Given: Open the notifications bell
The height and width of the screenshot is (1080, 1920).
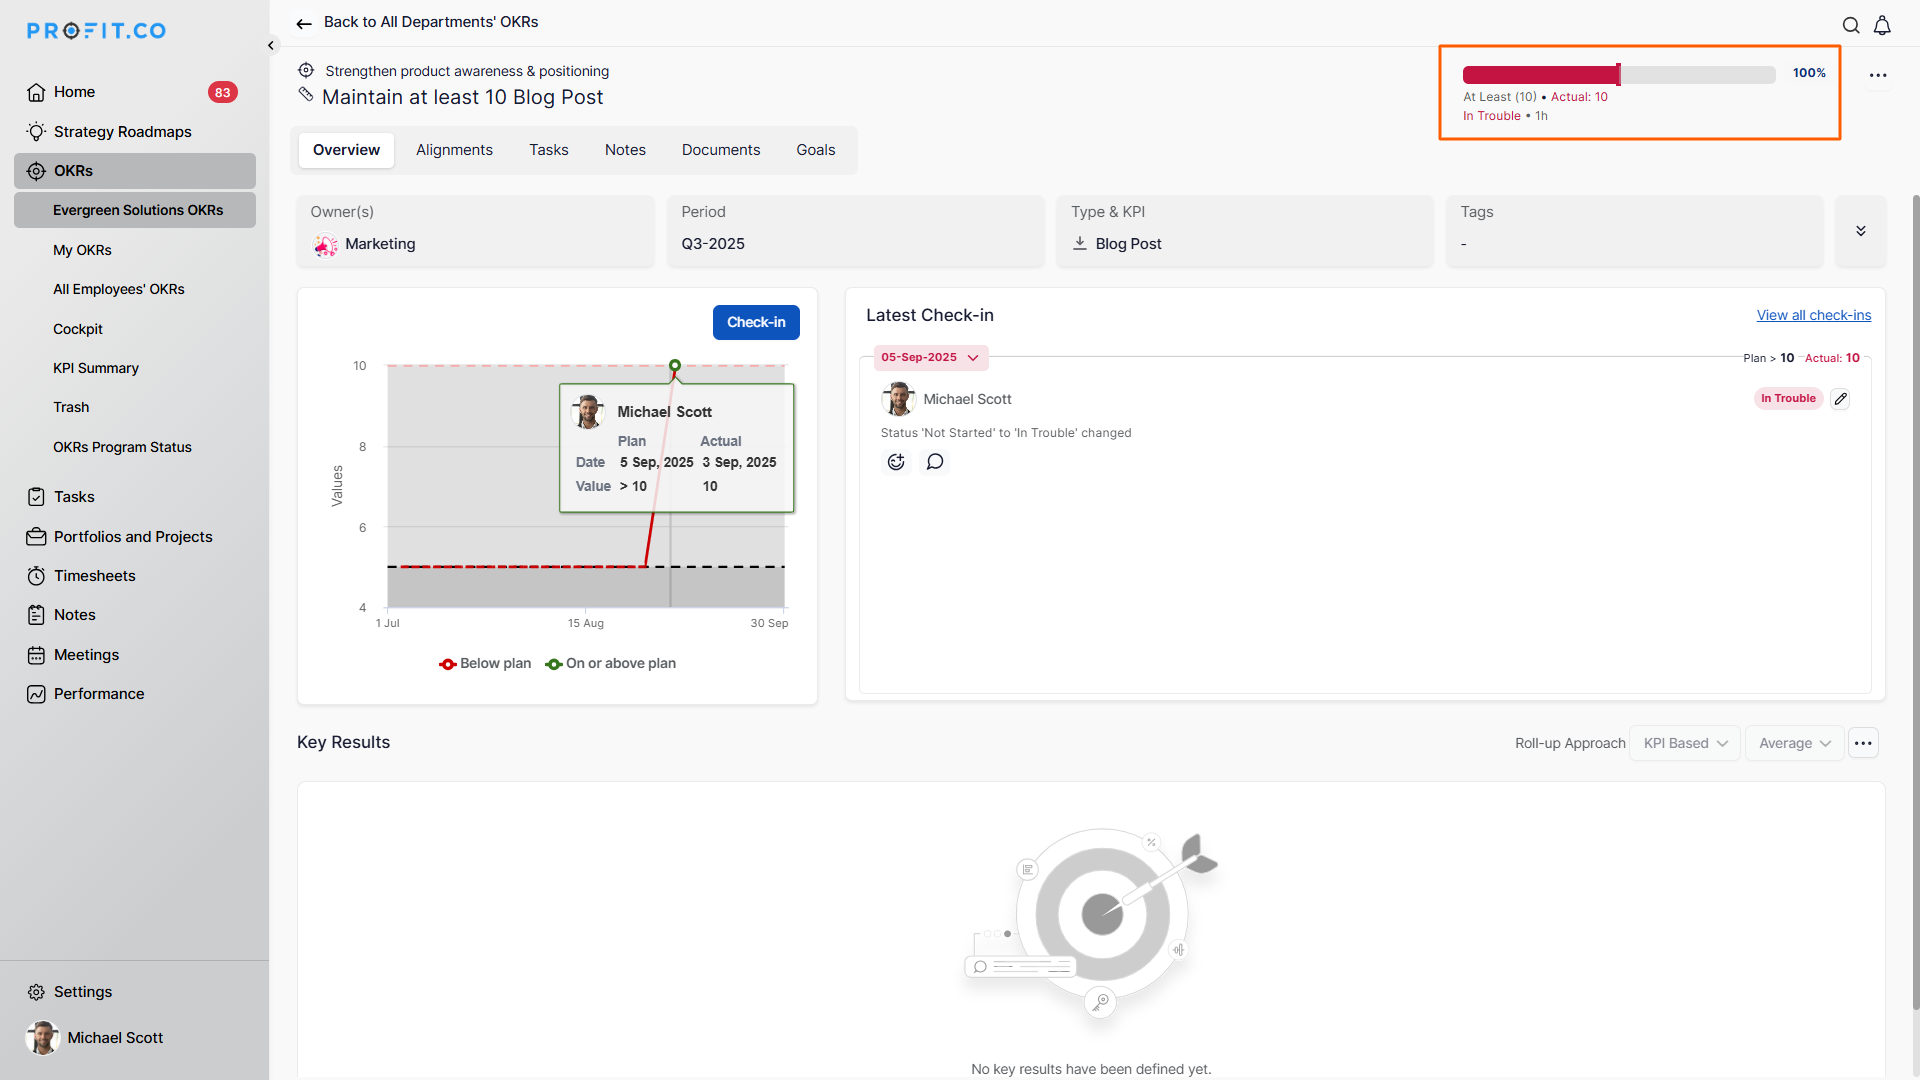Looking at the screenshot, I should coord(1882,26).
